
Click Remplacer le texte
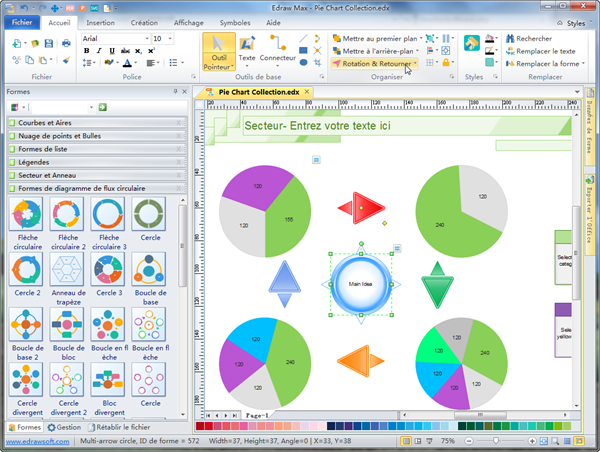pos(541,51)
